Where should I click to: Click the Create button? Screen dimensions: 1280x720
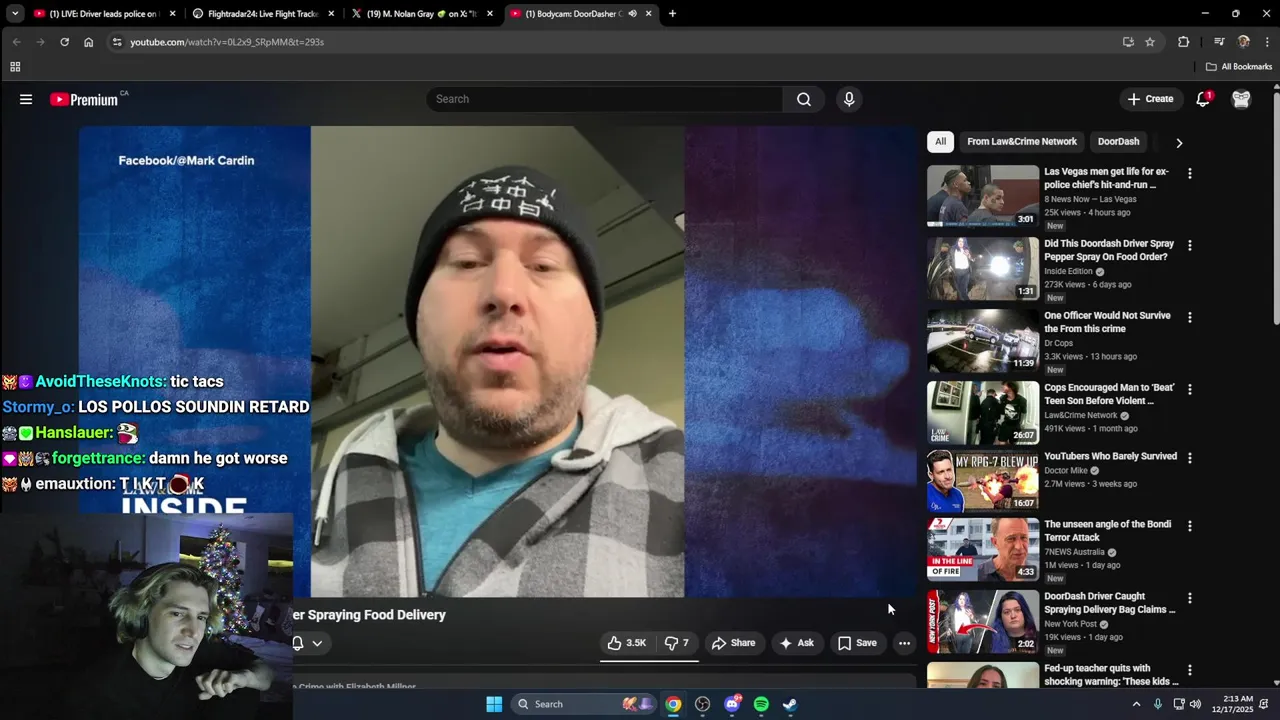[x=1150, y=99]
